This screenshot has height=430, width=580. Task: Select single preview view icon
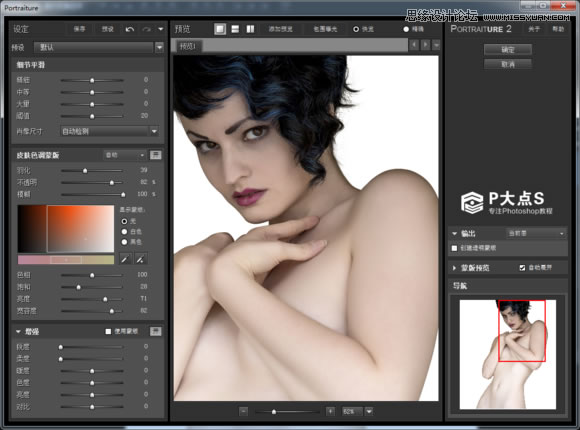tap(220, 29)
